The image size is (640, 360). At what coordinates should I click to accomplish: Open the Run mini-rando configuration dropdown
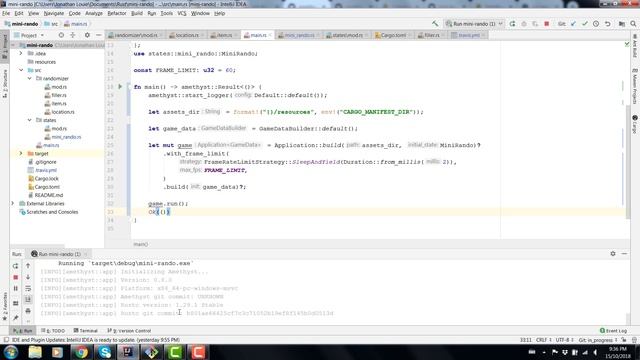coord(474,24)
